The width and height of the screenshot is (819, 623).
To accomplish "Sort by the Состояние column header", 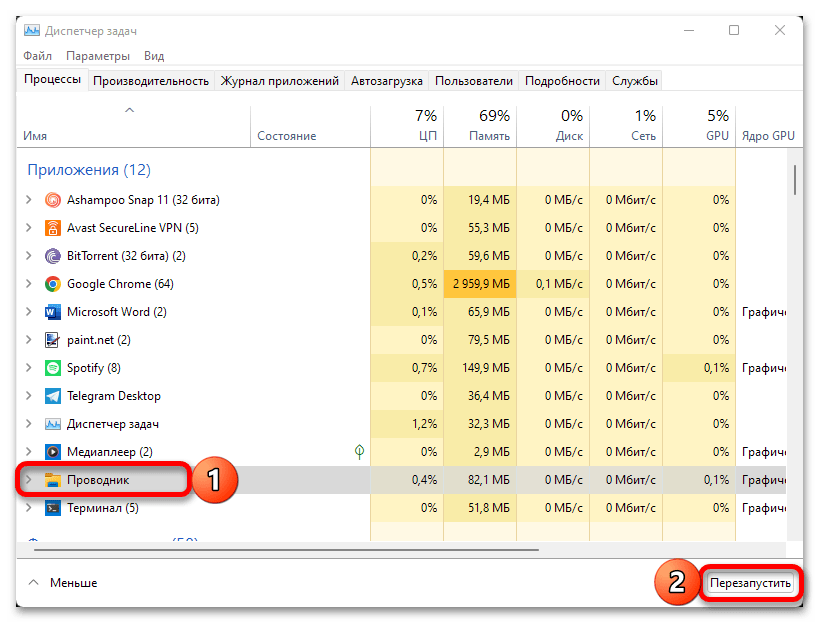I will pos(310,126).
